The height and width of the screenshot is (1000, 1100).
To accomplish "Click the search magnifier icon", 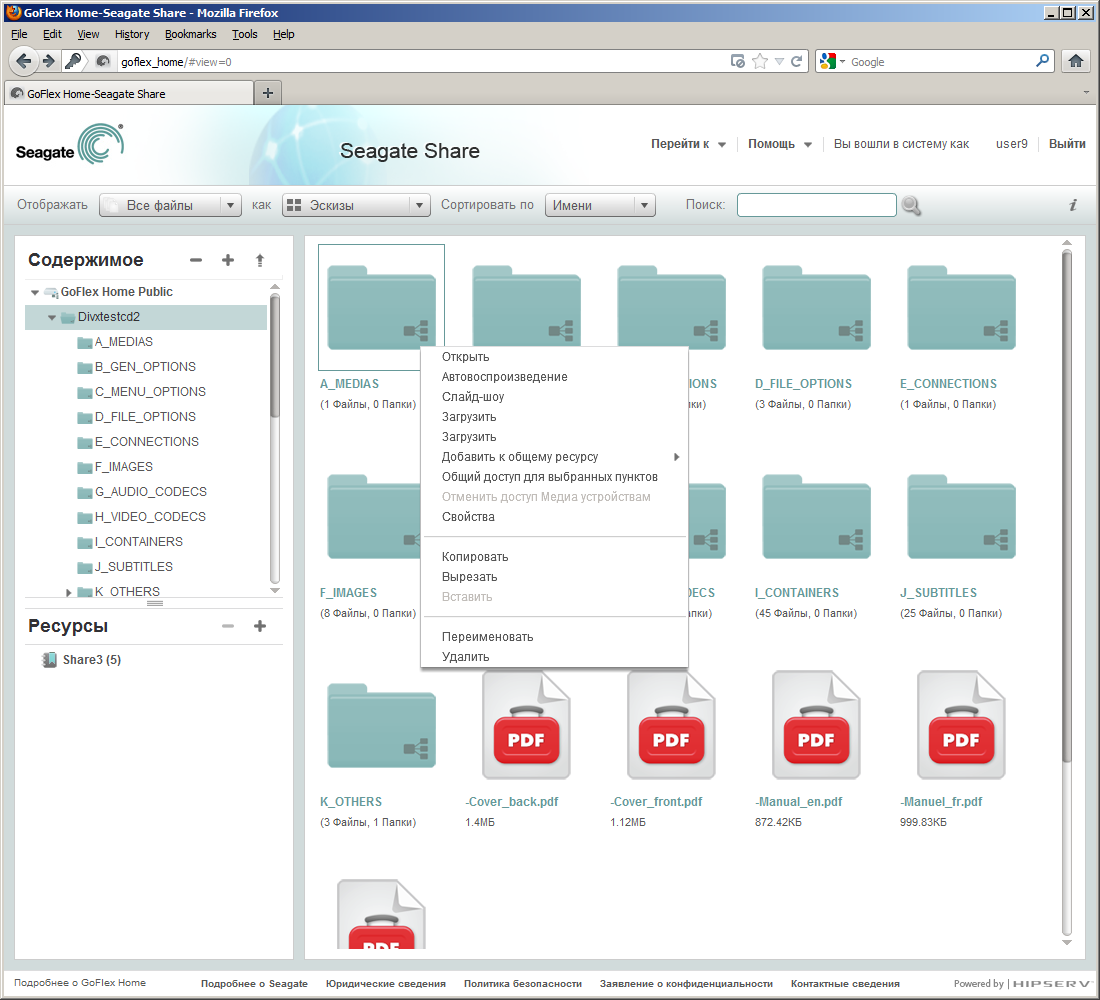I will coord(911,206).
